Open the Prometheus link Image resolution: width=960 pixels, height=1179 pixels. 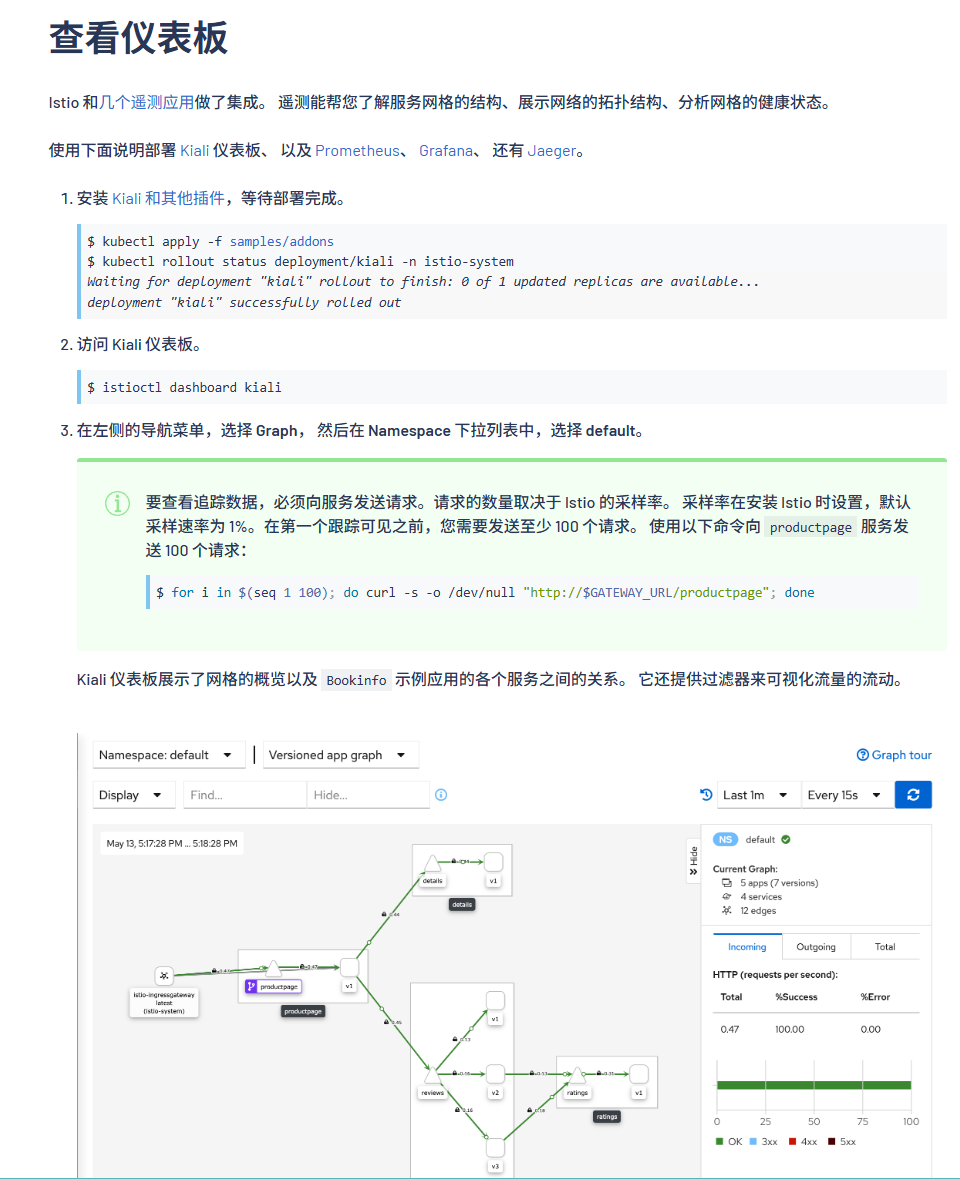357,150
